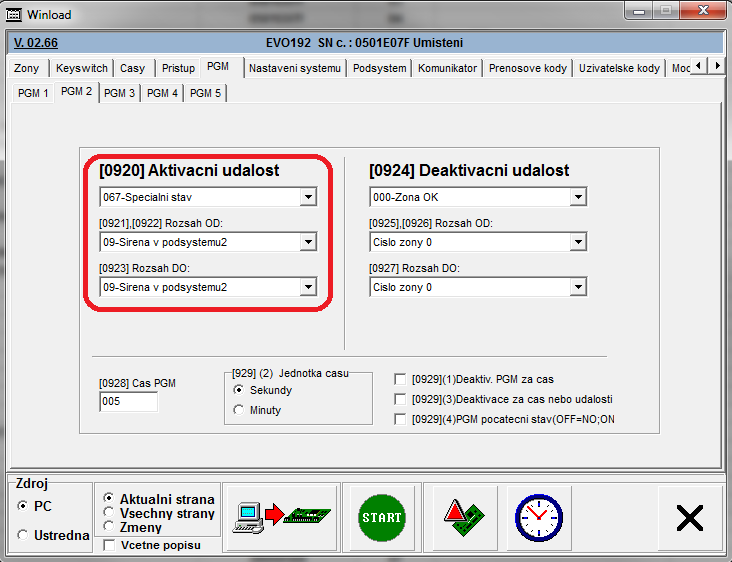Choose Ustredna as the source

coord(23,535)
